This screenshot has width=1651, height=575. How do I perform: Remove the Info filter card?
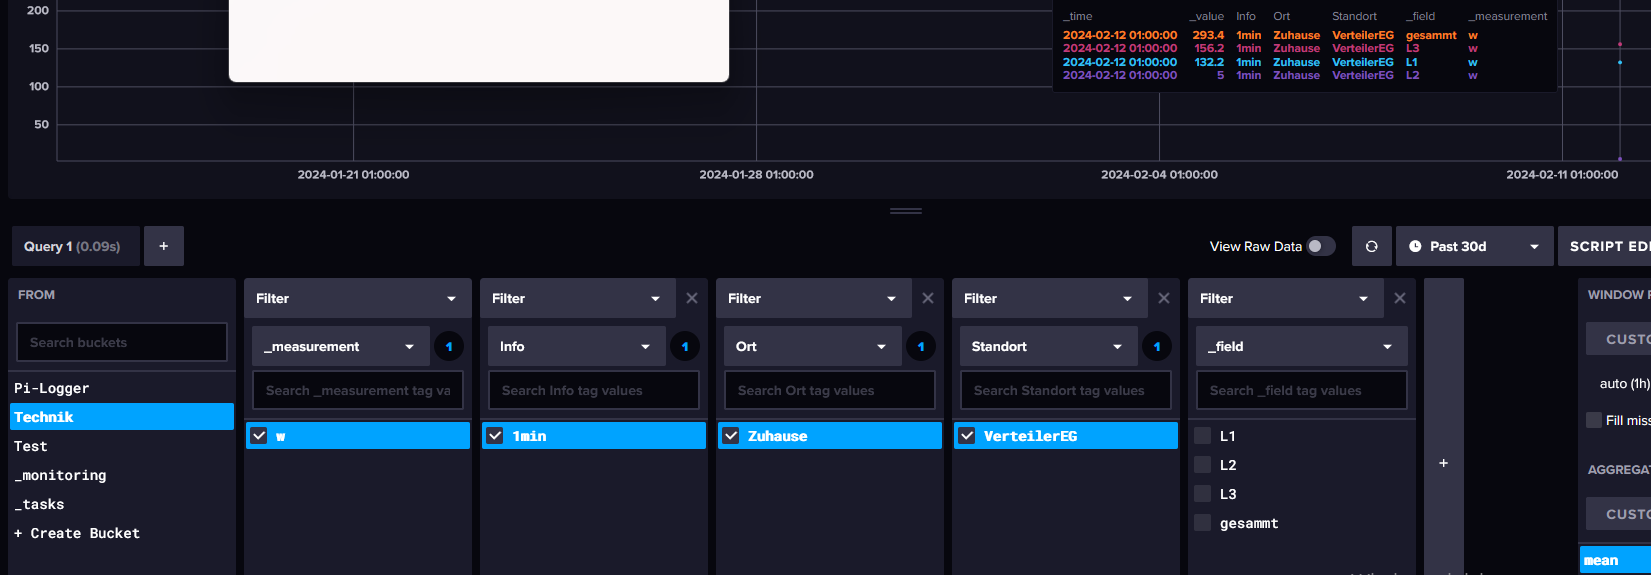(x=692, y=298)
